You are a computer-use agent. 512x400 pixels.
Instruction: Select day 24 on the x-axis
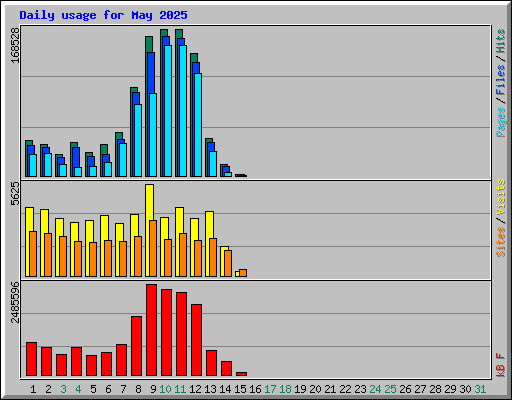point(375,389)
